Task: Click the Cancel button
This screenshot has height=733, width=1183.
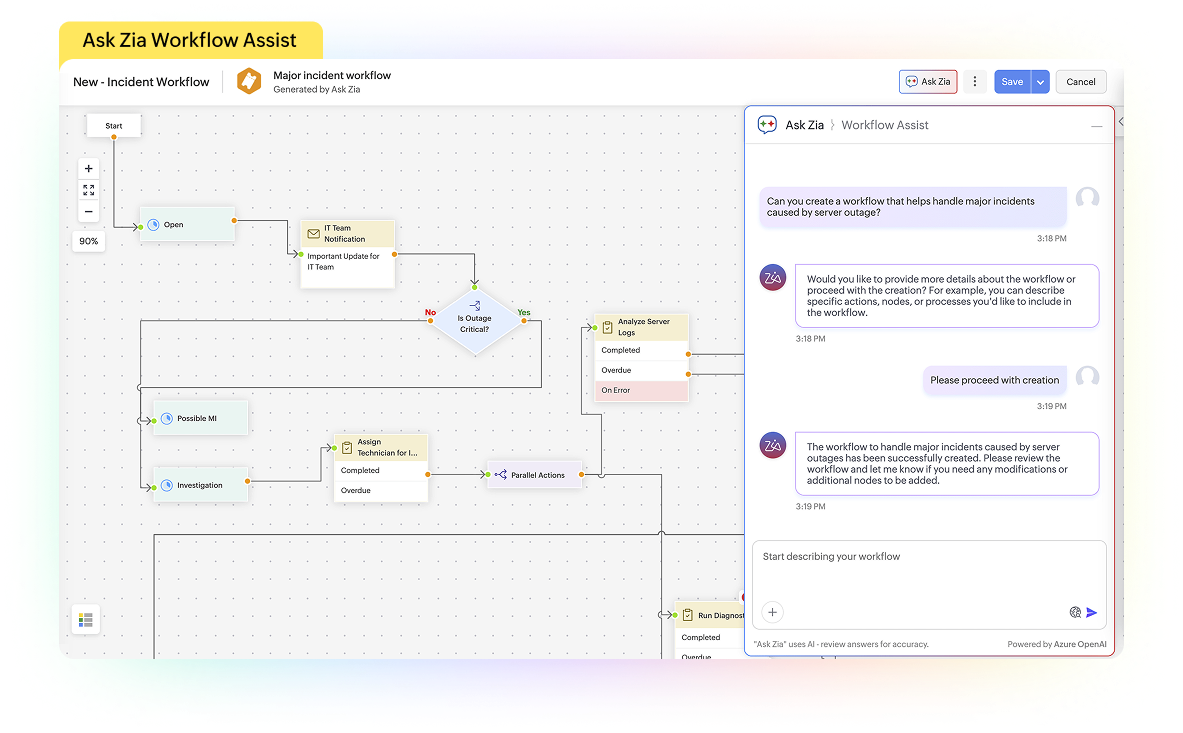Action: [1081, 81]
